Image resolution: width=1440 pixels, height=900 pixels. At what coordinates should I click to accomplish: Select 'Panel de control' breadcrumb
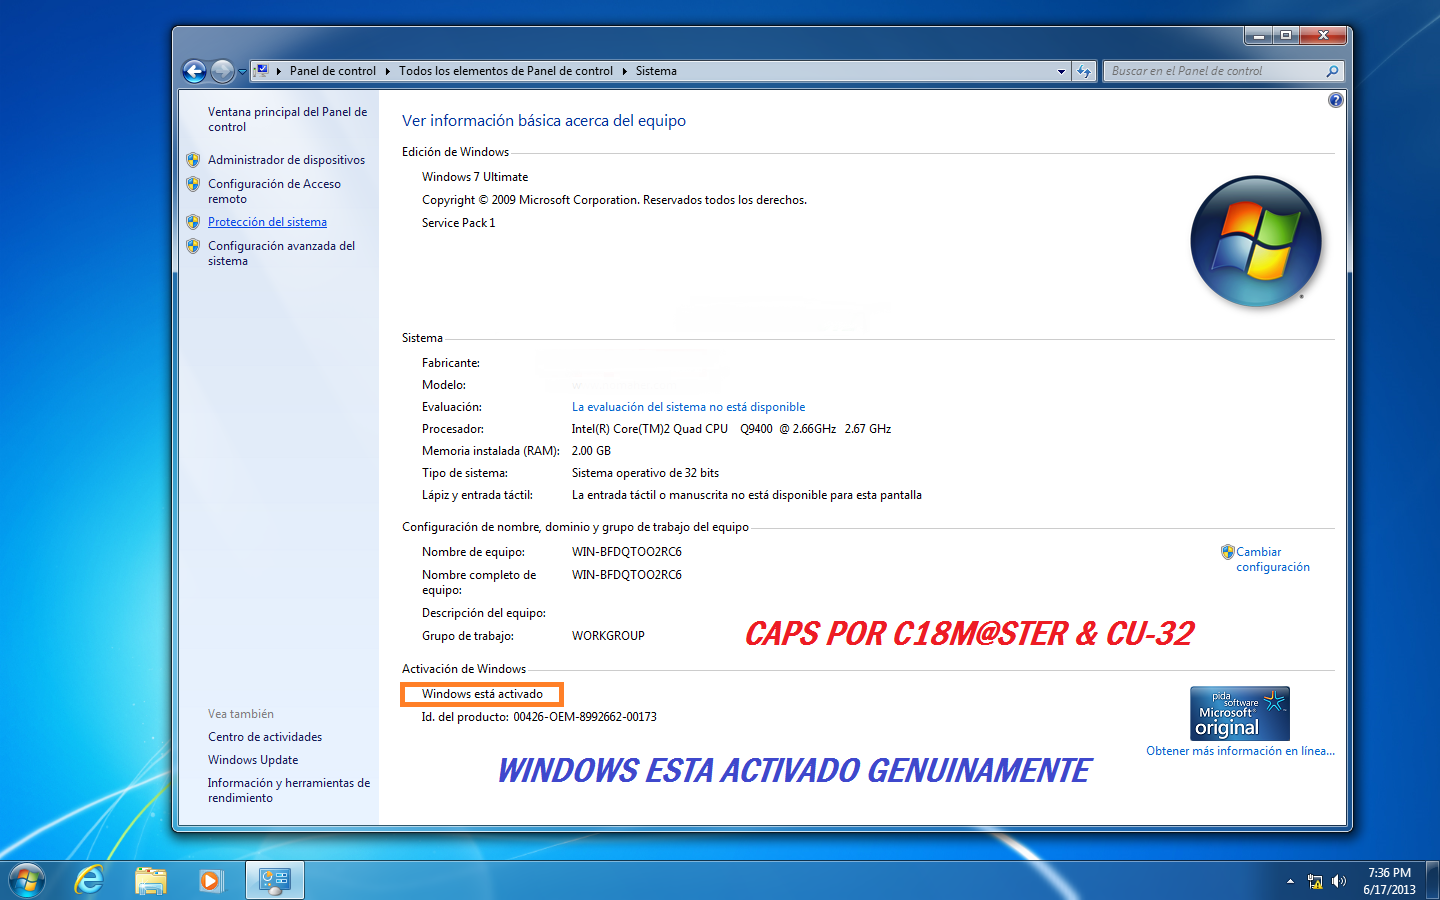pos(333,71)
